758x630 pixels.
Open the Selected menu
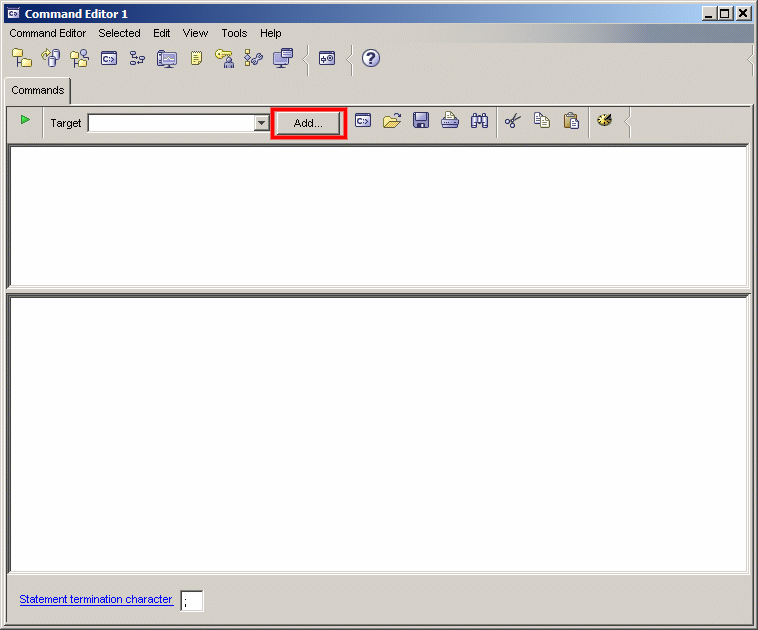119,33
